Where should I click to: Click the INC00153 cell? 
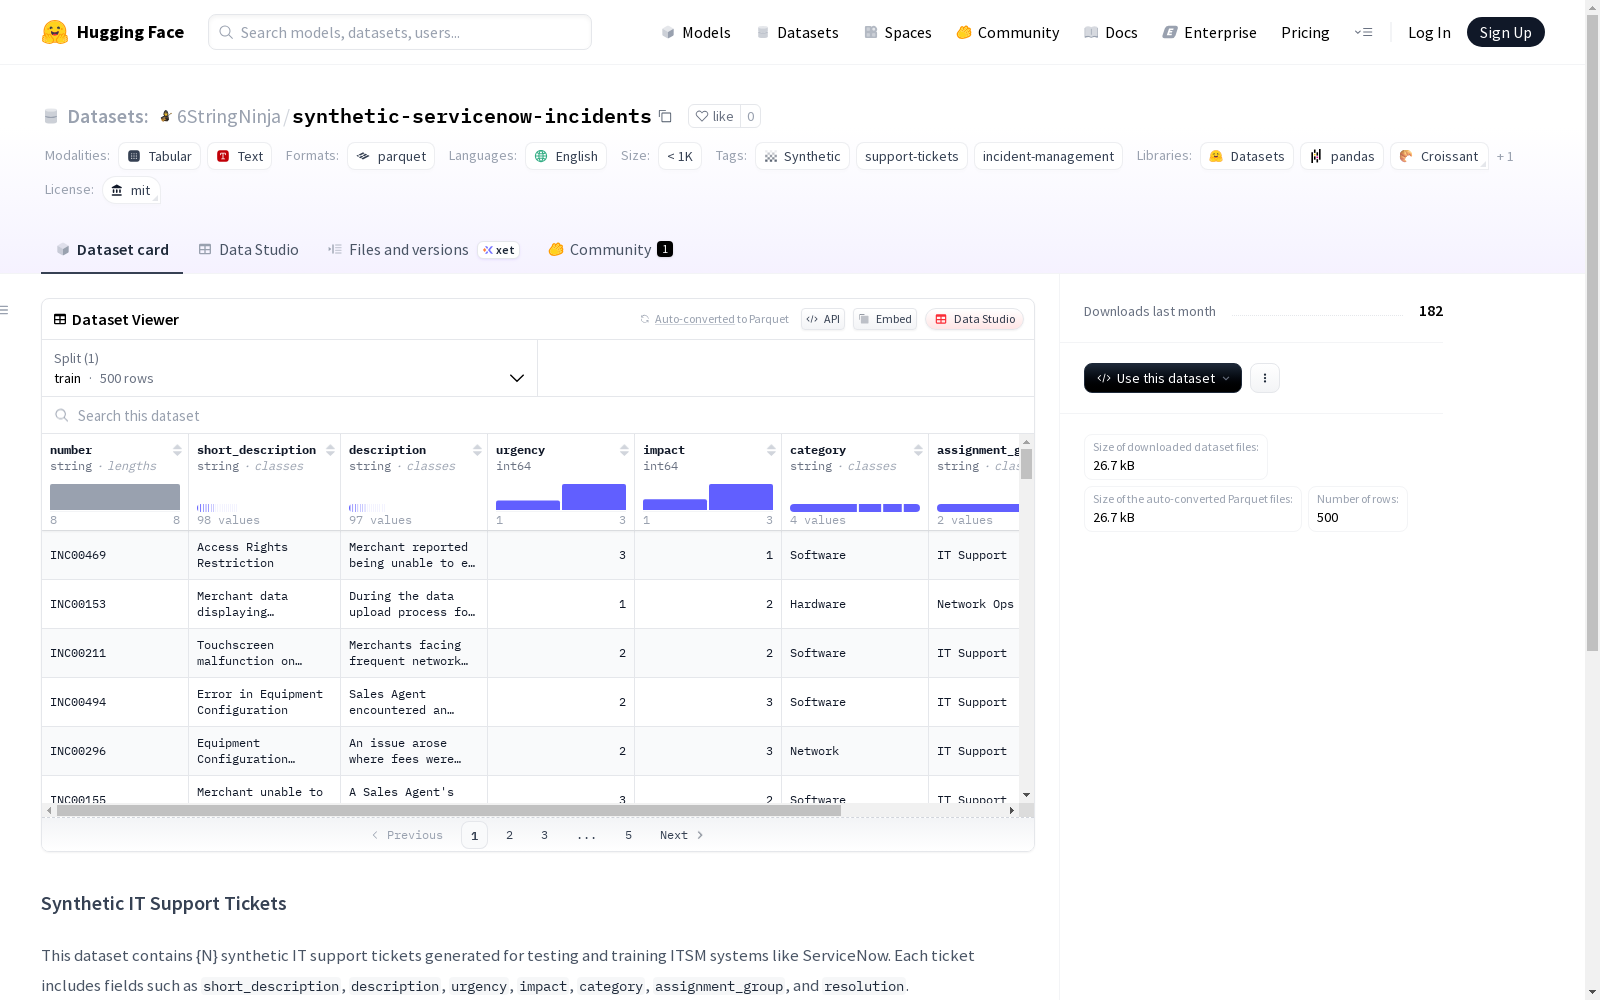(x=115, y=604)
